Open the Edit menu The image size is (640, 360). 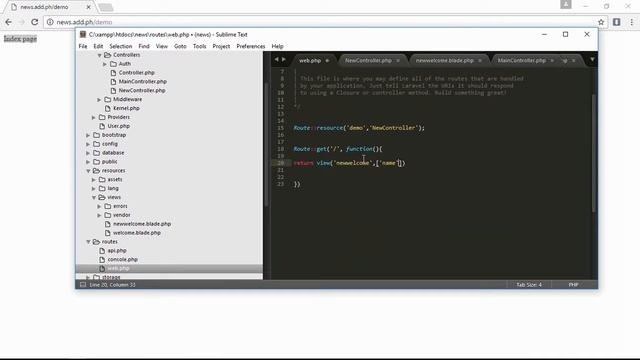(x=98, y=46)
